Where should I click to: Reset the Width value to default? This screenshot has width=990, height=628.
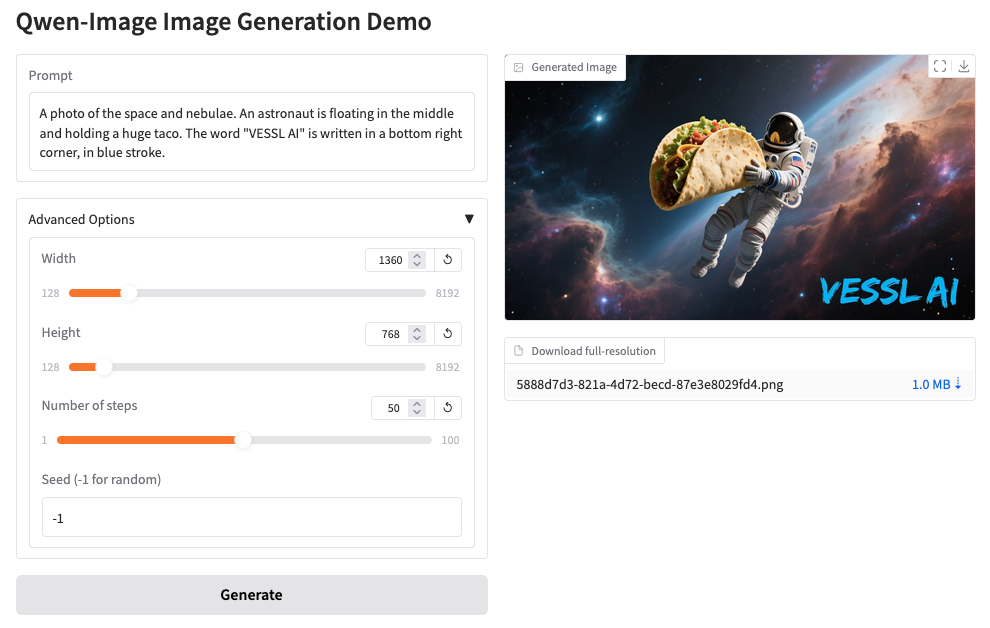coord(448,259)
